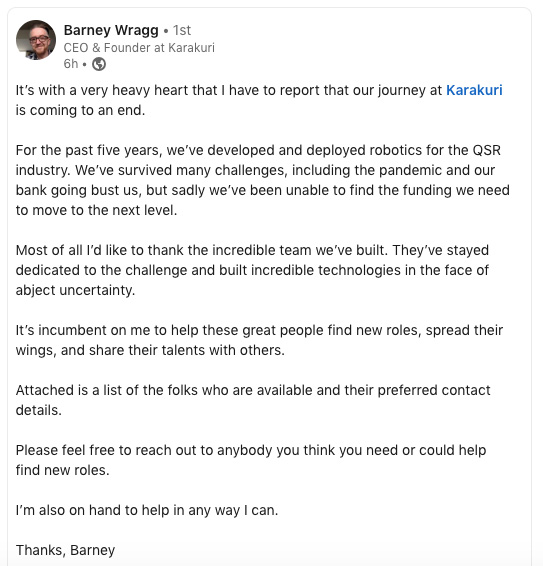Click the 'to move to the next level.' line

point(96,210)
